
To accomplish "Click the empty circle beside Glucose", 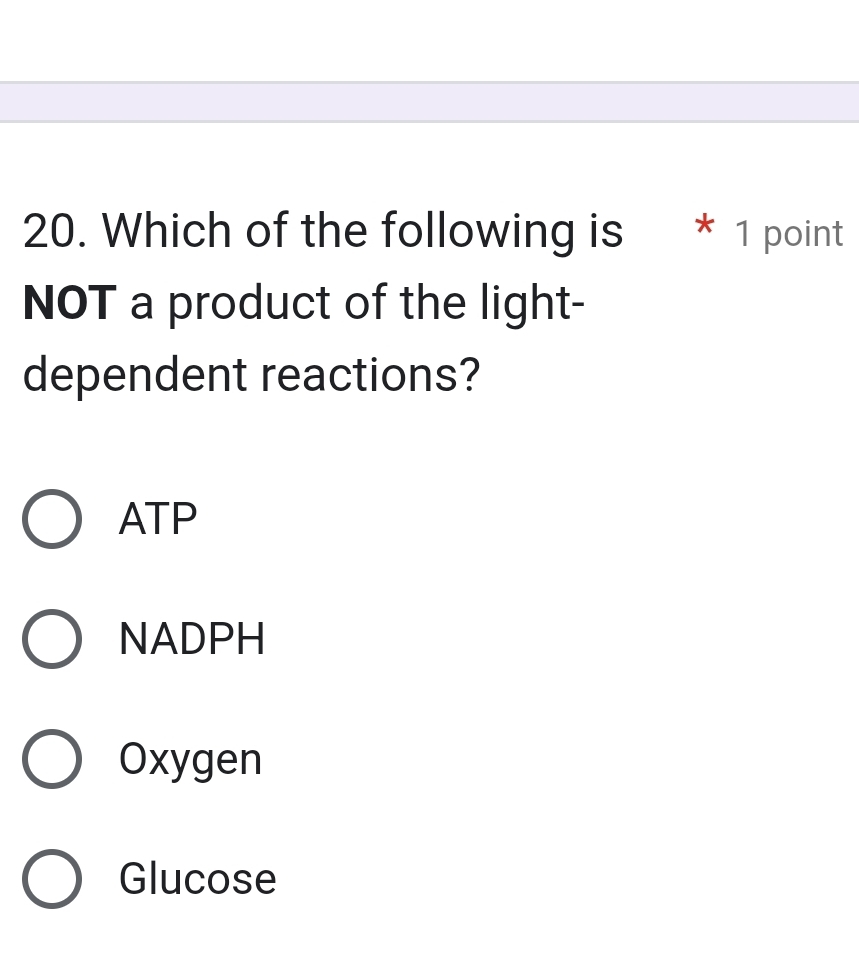I will click(52, 879).
